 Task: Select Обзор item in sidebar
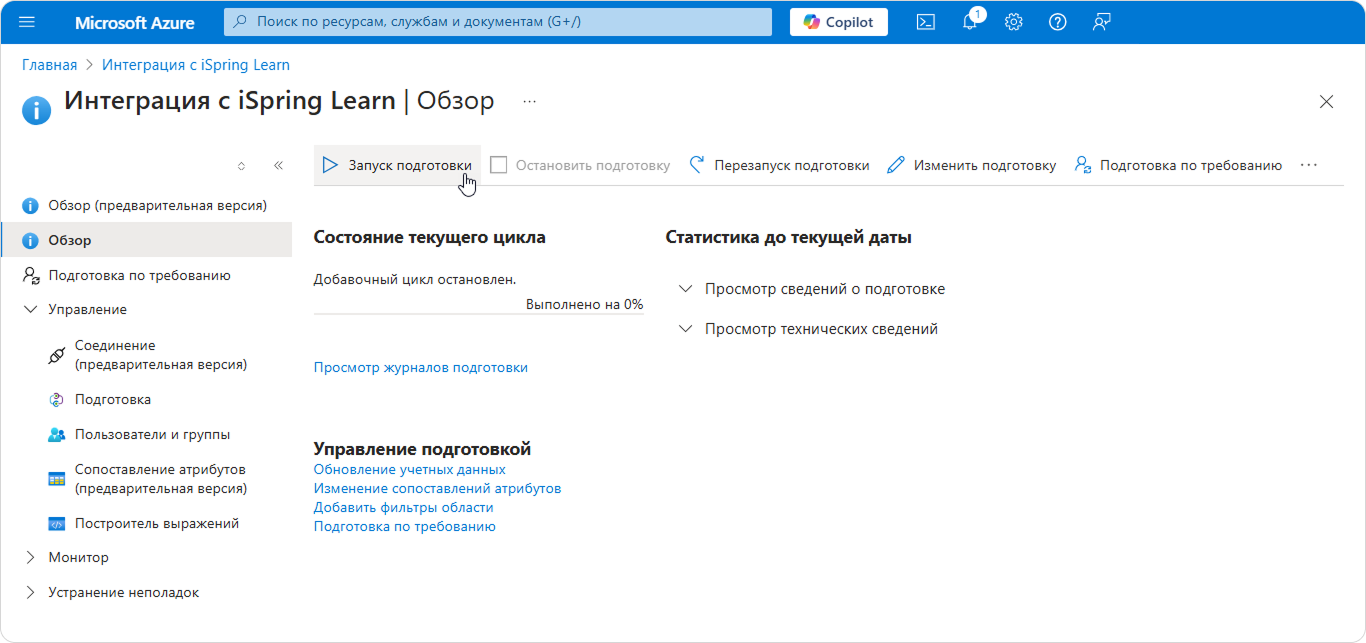click(146, 240)
